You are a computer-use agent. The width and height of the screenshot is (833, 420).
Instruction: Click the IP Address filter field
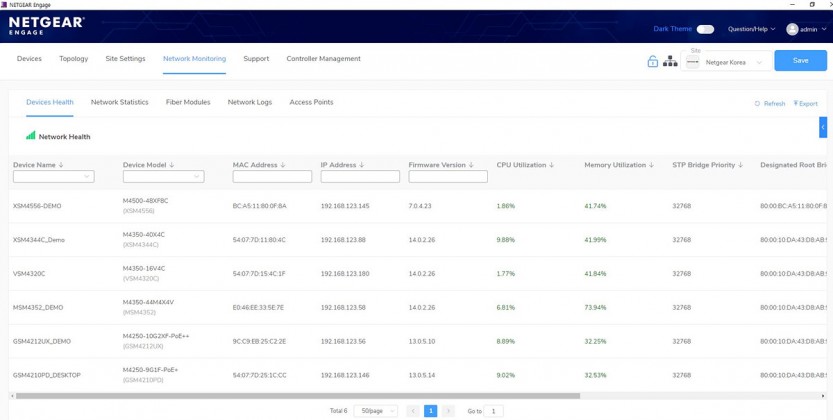(360, 177)
